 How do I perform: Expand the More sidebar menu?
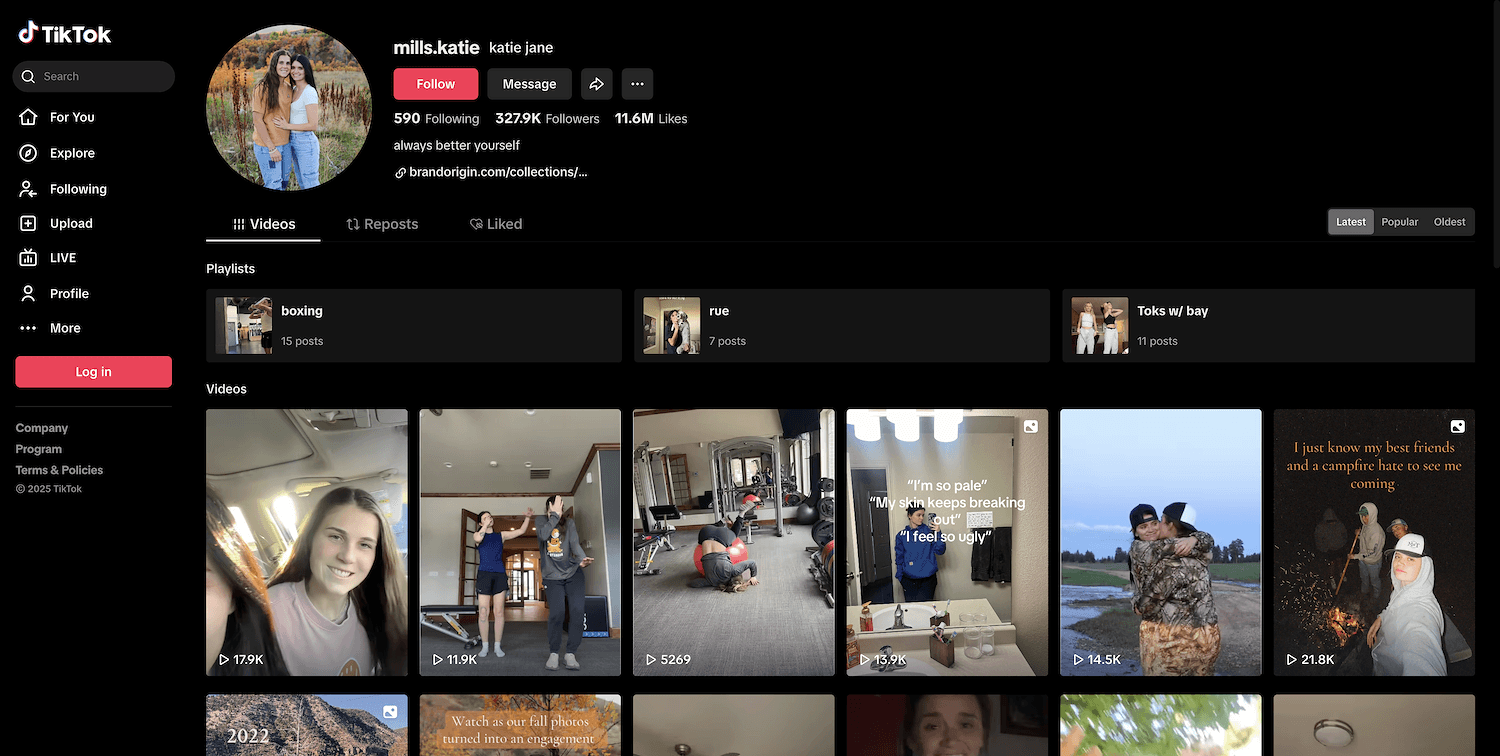click(x=64, y=328)
